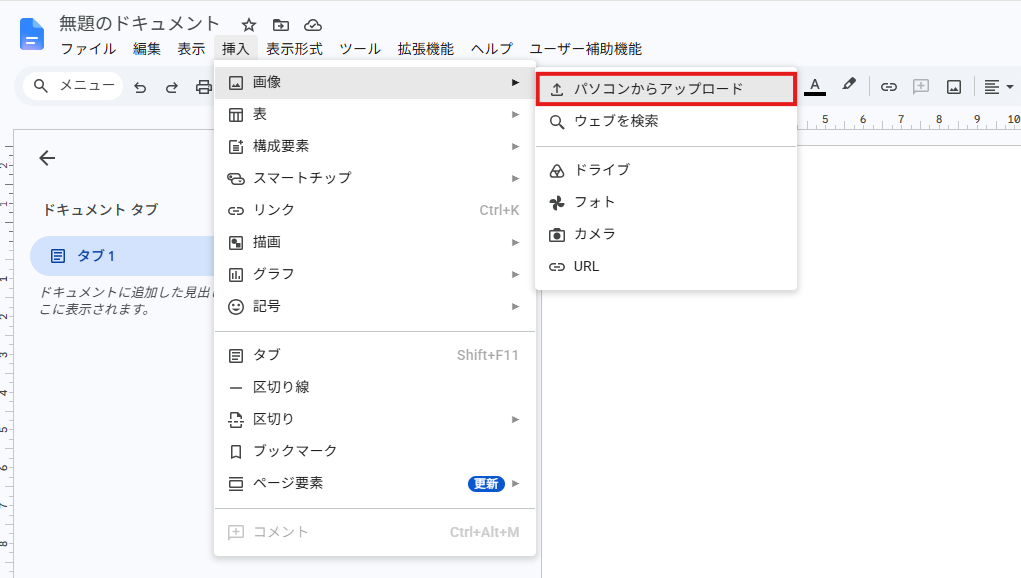1021x578 pixels.
Task: Click the insert link toolbar icon
Action: click(x=889, y=87)
